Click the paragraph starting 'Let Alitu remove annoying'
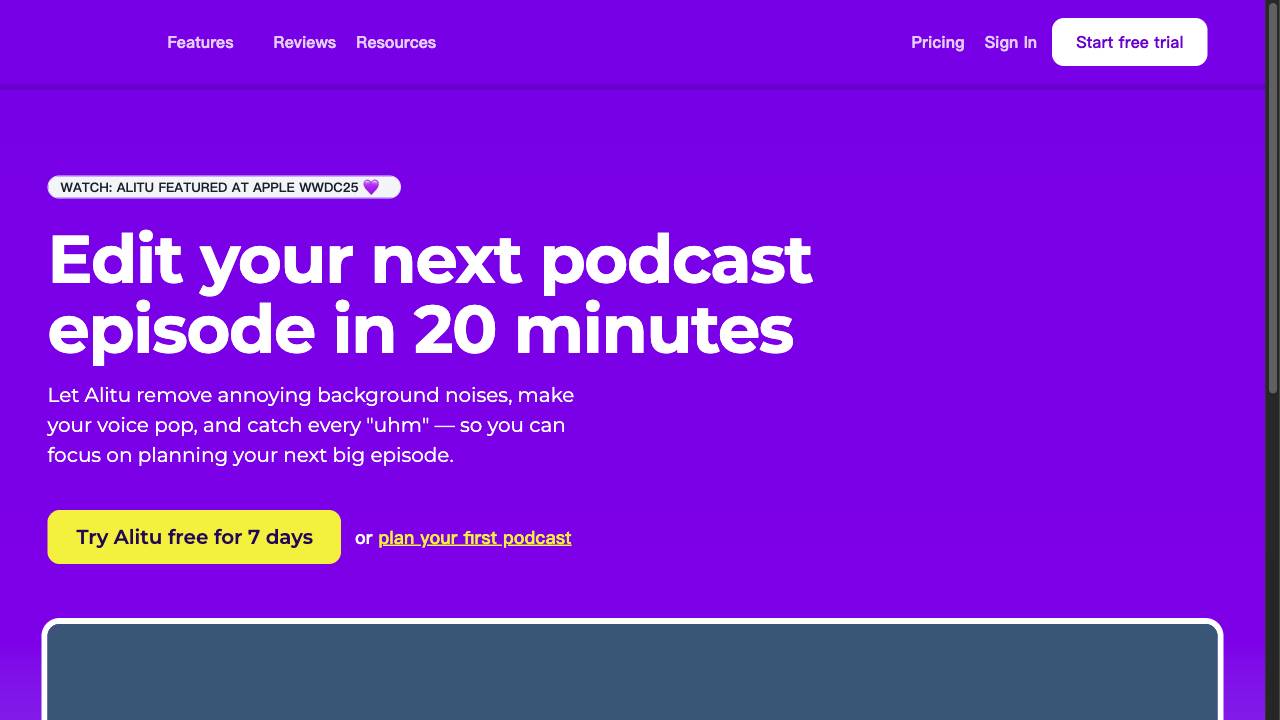This screenshot has height=720, width=1280. 311,425
